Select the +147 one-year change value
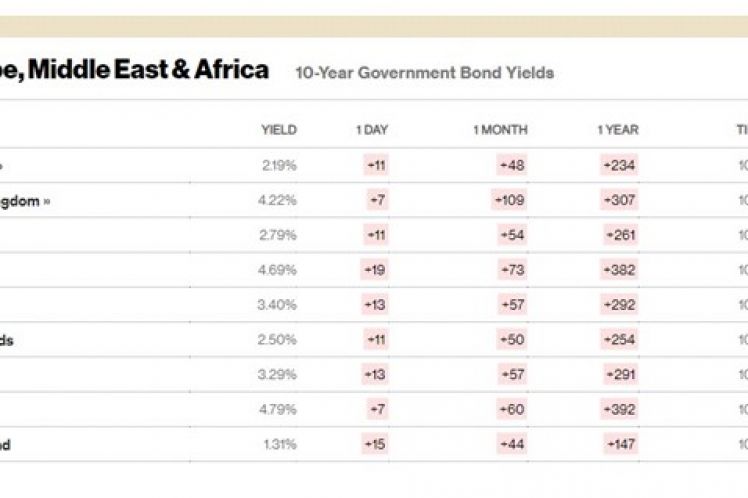Screen dimensions: 748x498 tap(619, 444)
